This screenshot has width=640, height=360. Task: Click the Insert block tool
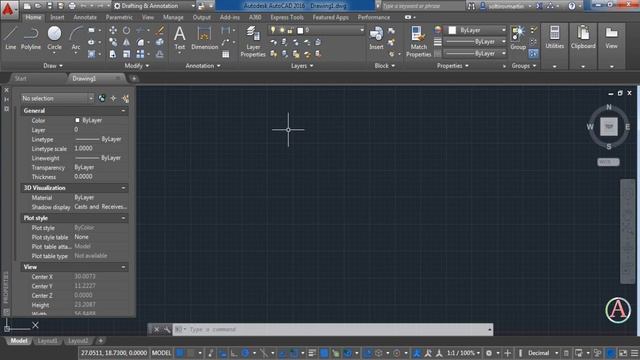[376, 38]
